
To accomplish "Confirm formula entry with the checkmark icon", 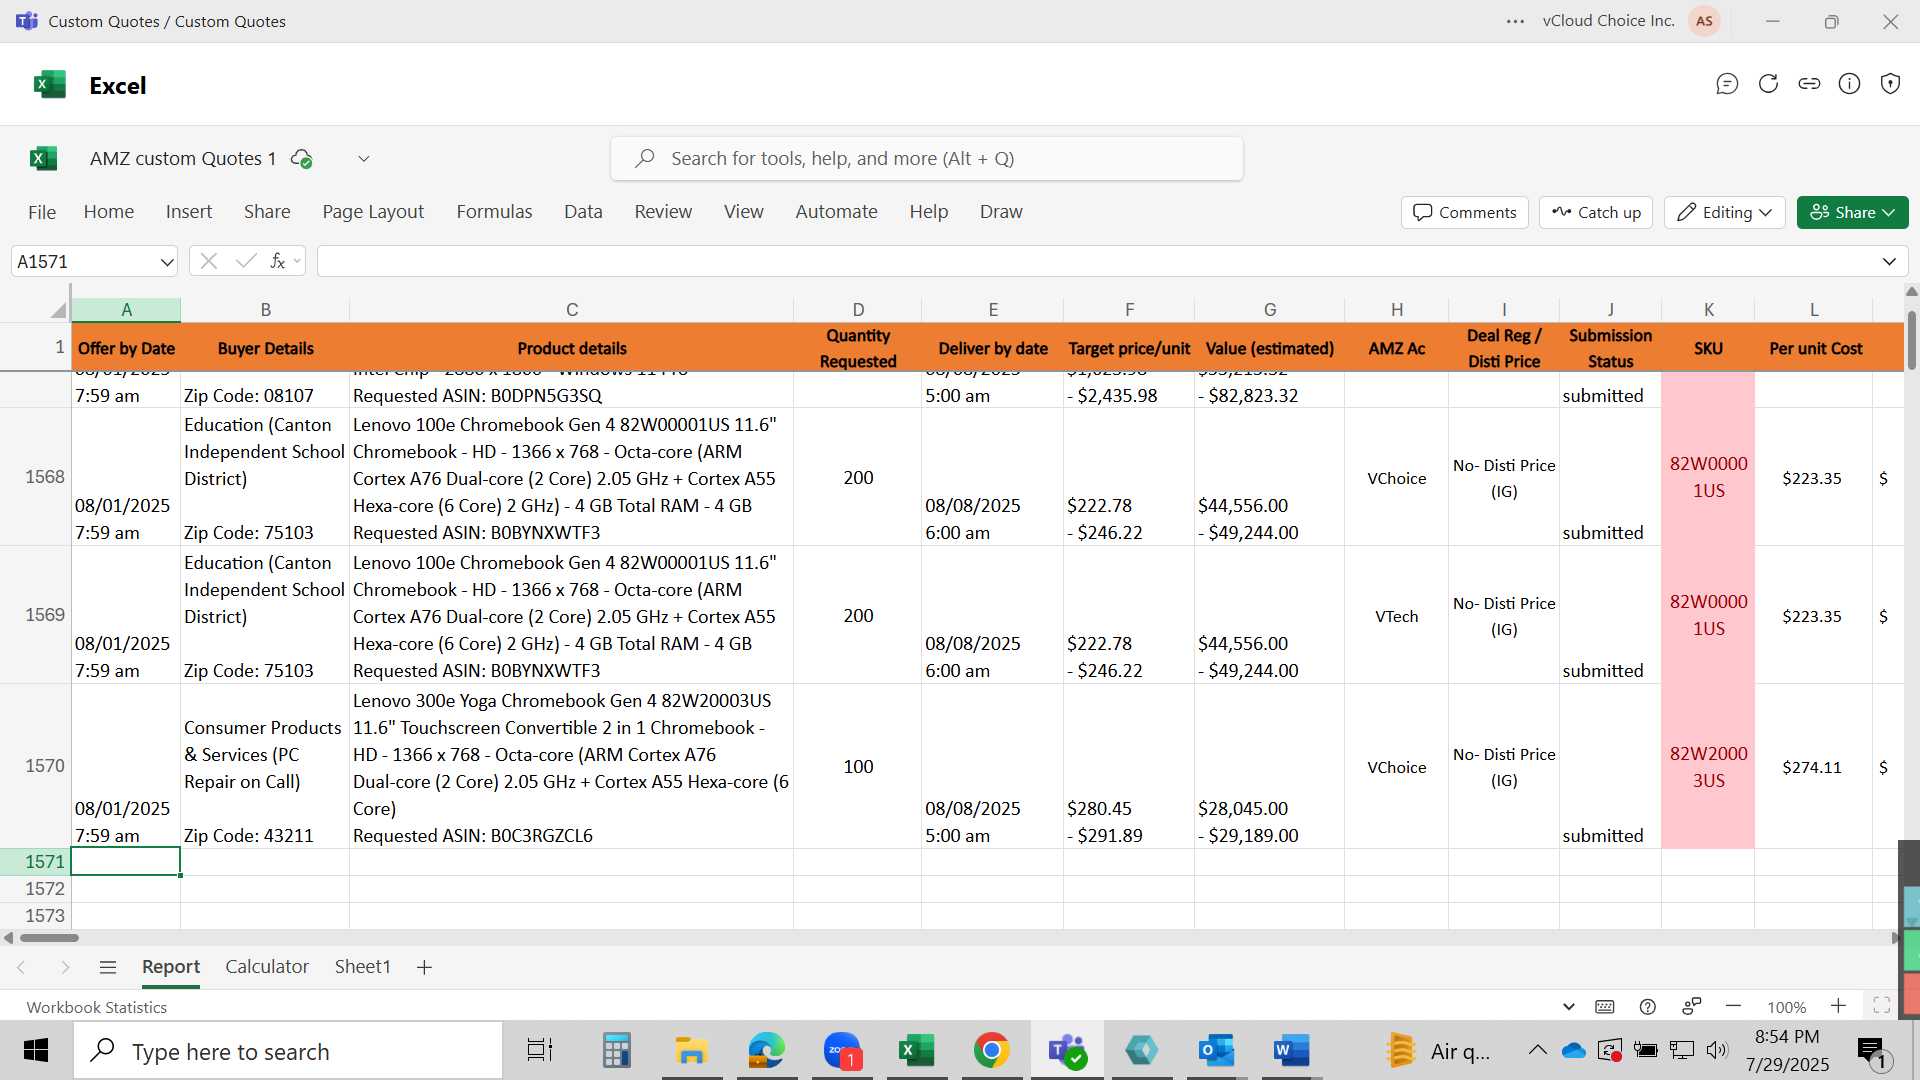I will [x=245, y=261].
